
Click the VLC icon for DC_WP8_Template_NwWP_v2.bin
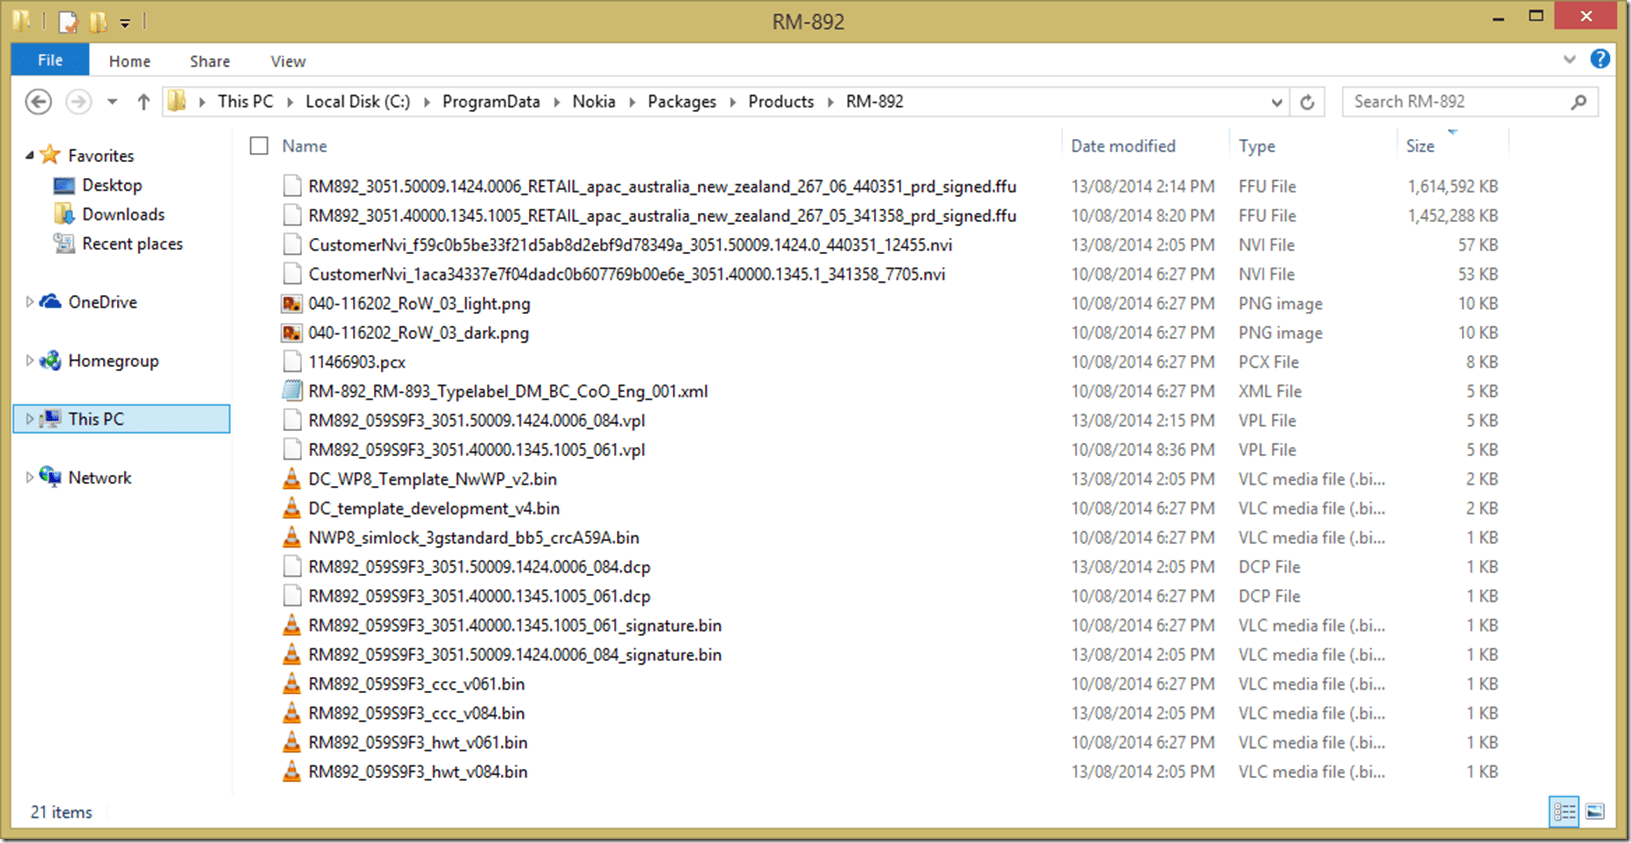292,479
